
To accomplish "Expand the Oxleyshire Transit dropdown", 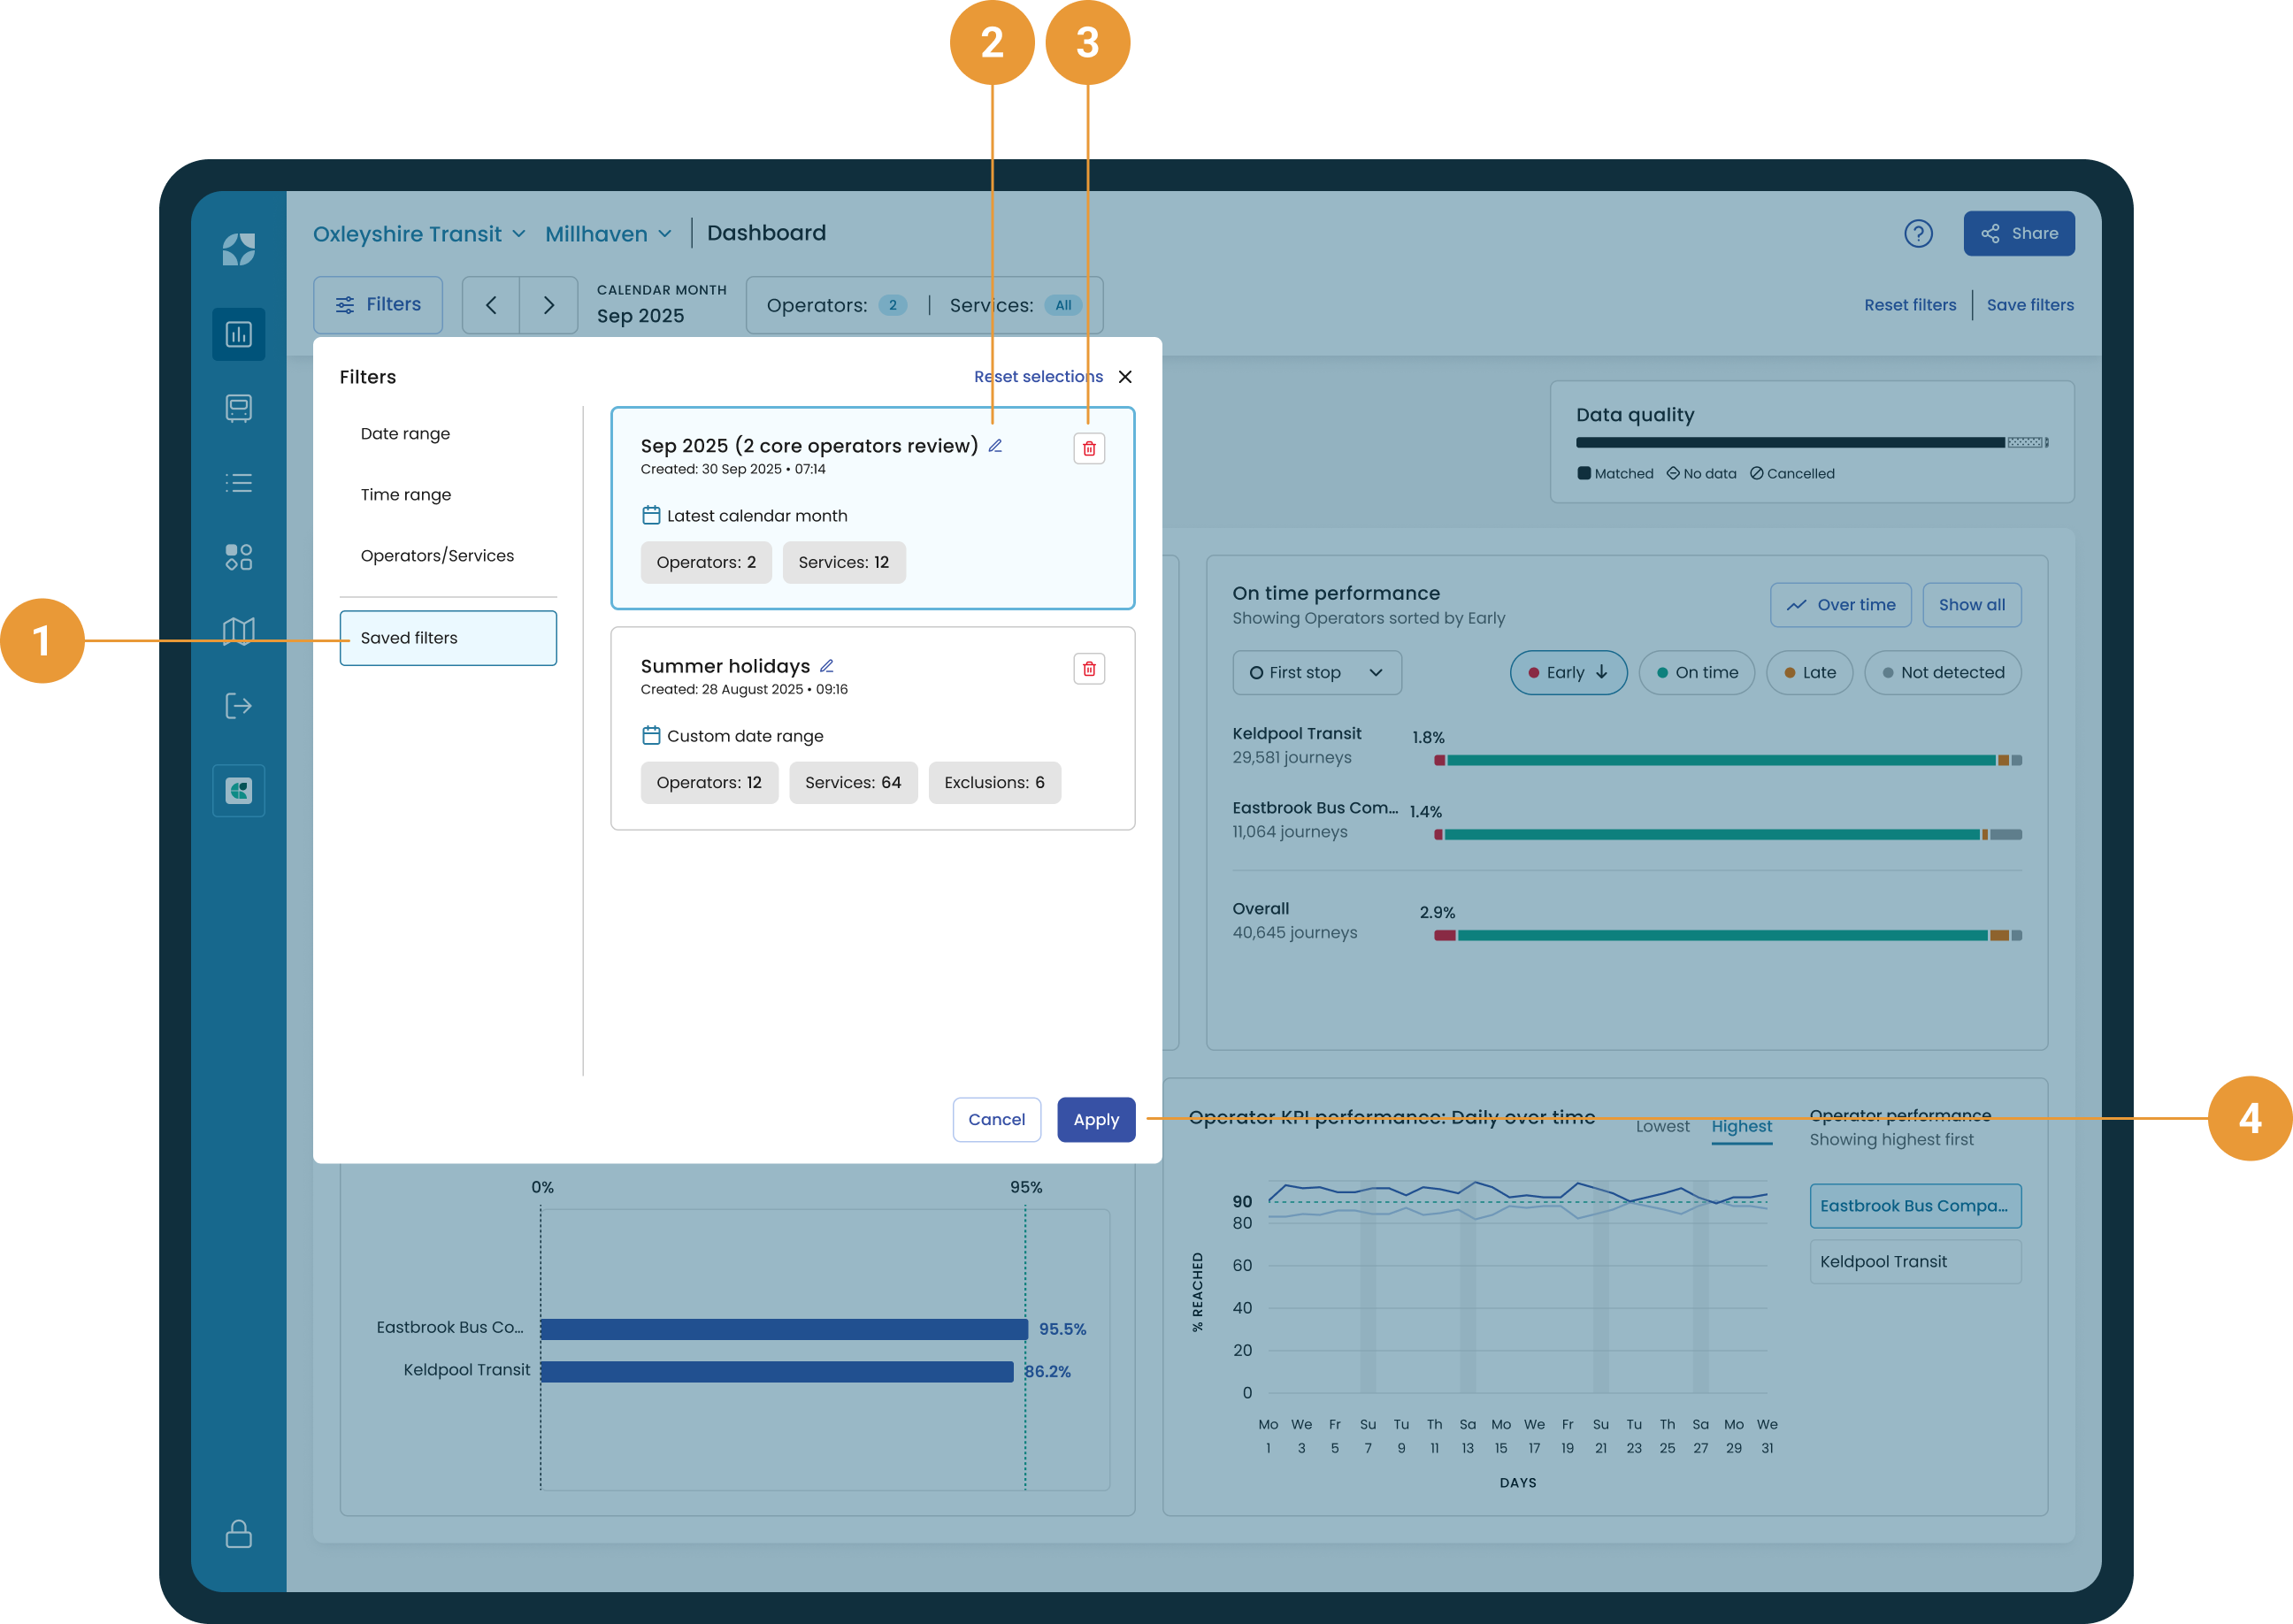I will [x=419, y=234].
